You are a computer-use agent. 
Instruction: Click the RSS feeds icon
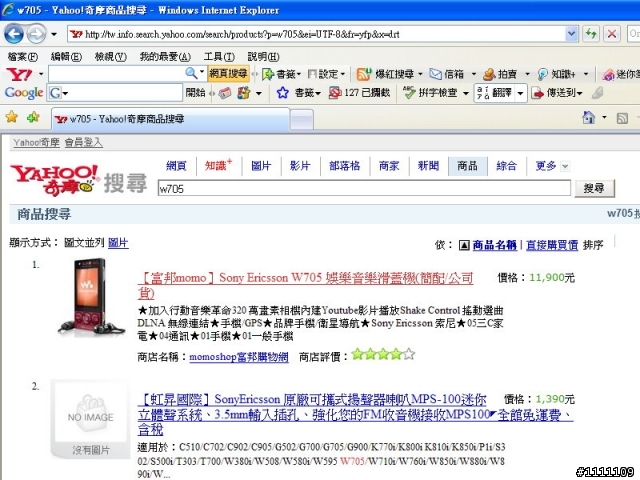tap(622, 118)
